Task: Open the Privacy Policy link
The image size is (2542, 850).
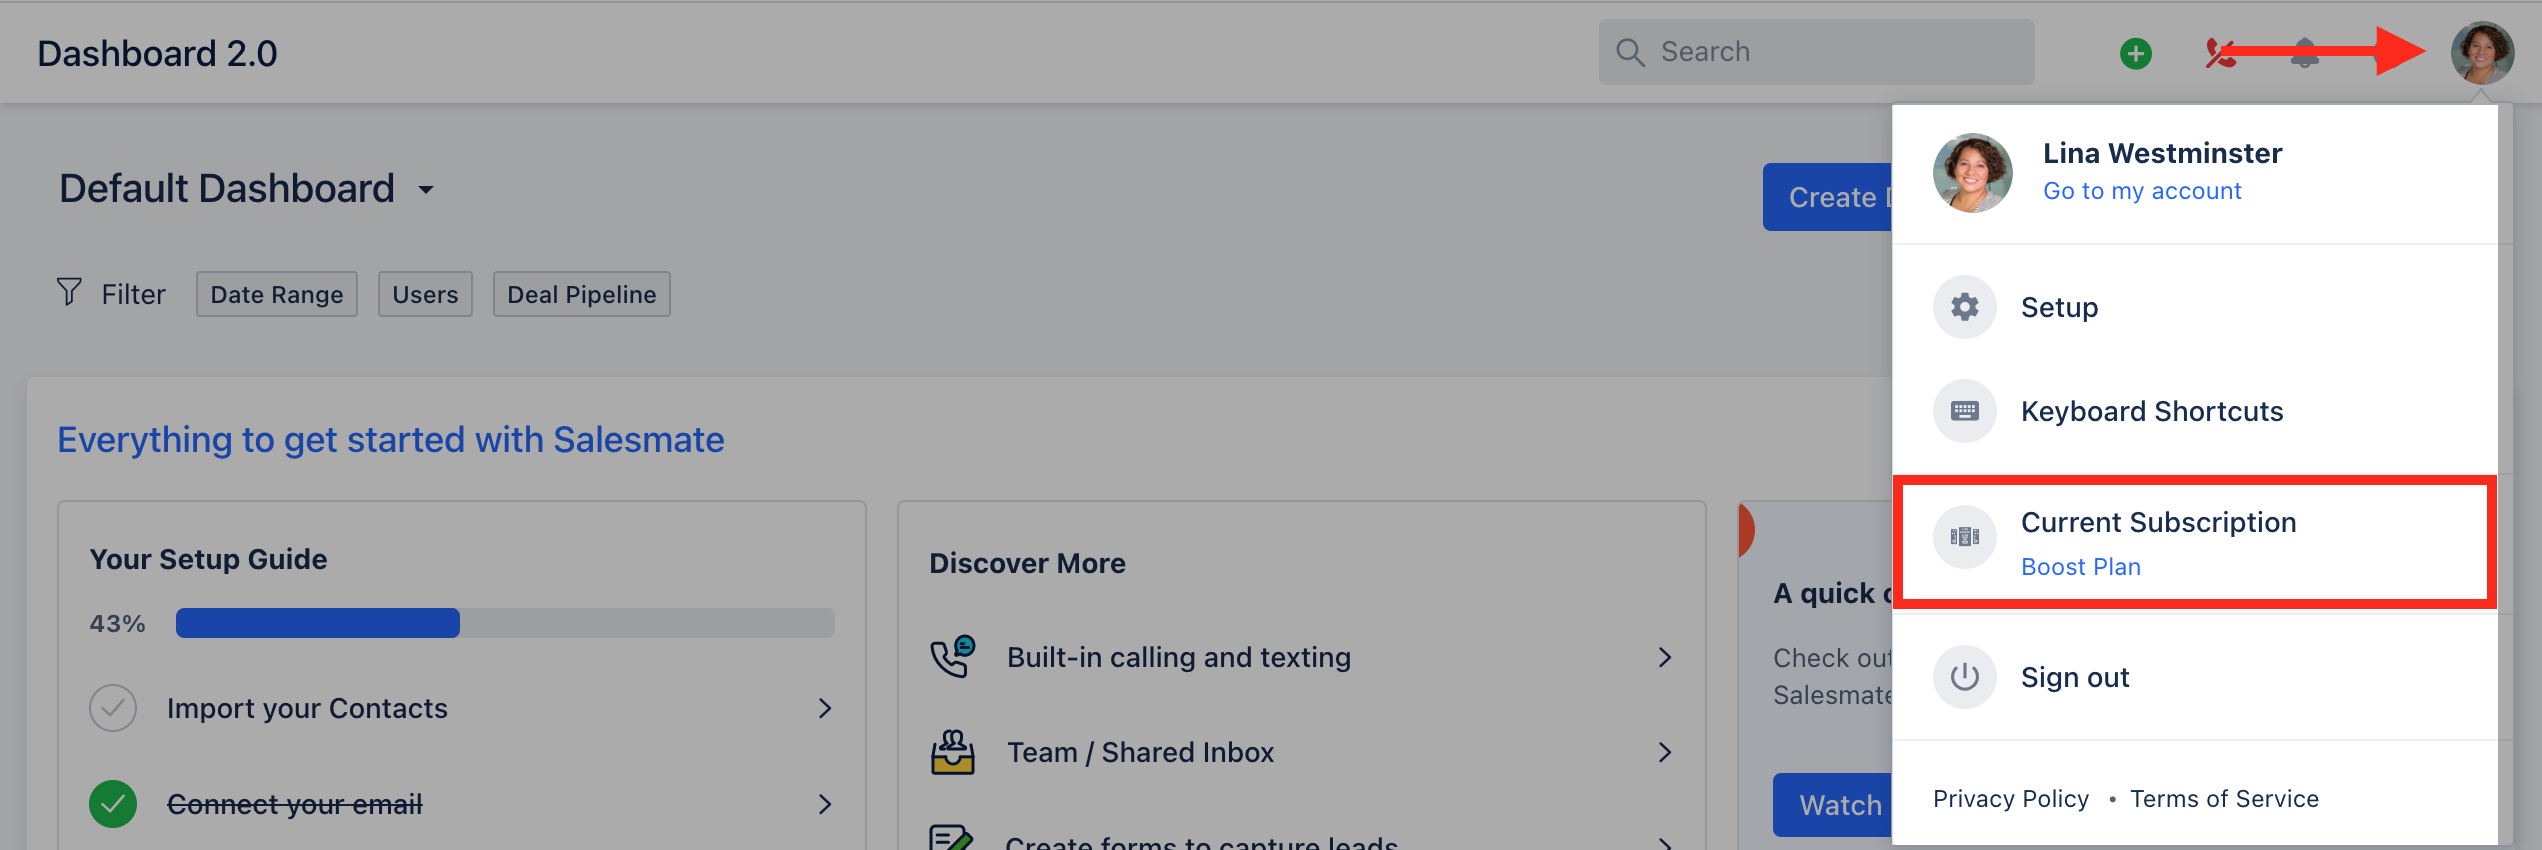Action: 2011,799
